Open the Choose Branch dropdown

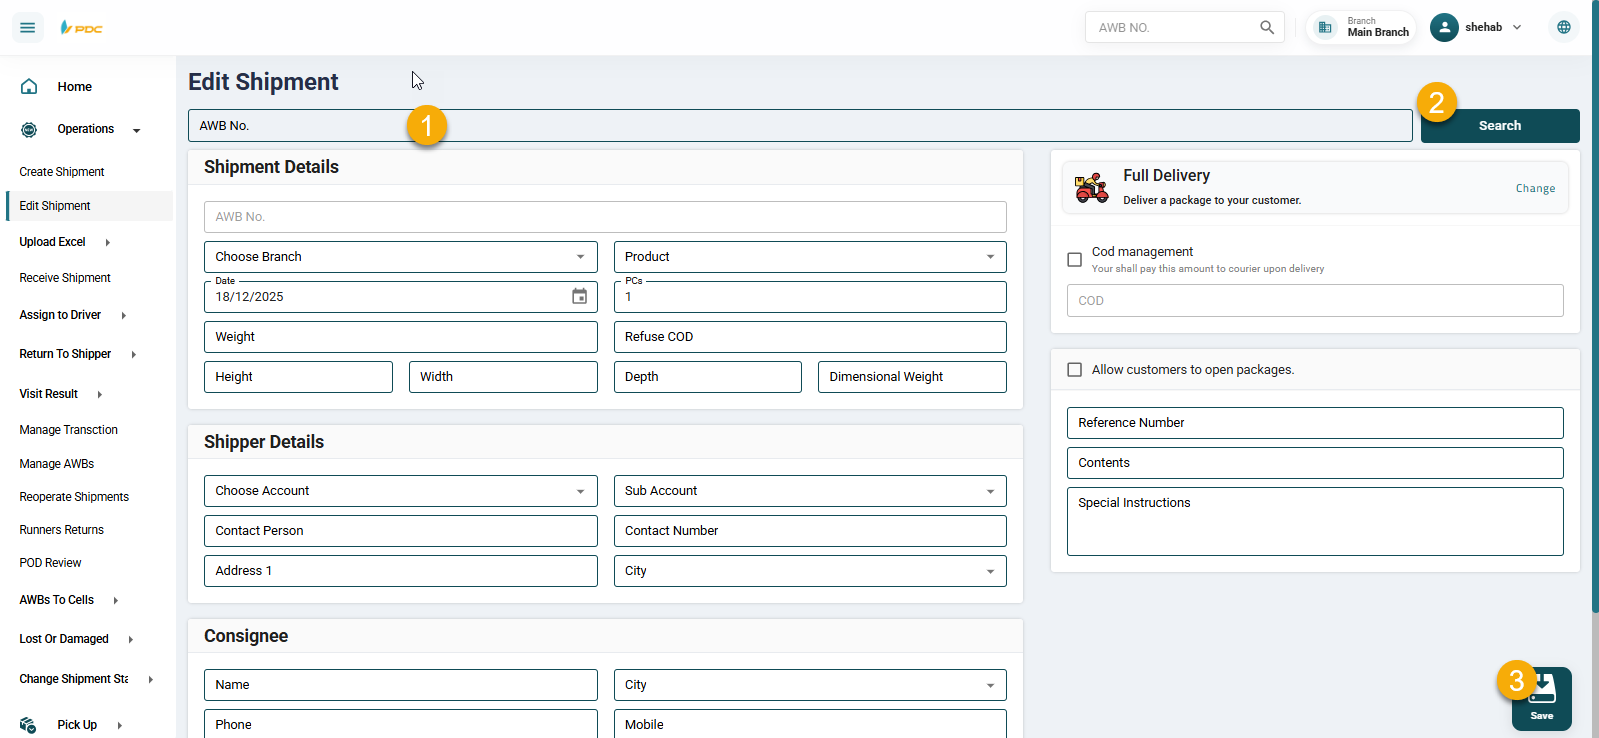(401, 257)
